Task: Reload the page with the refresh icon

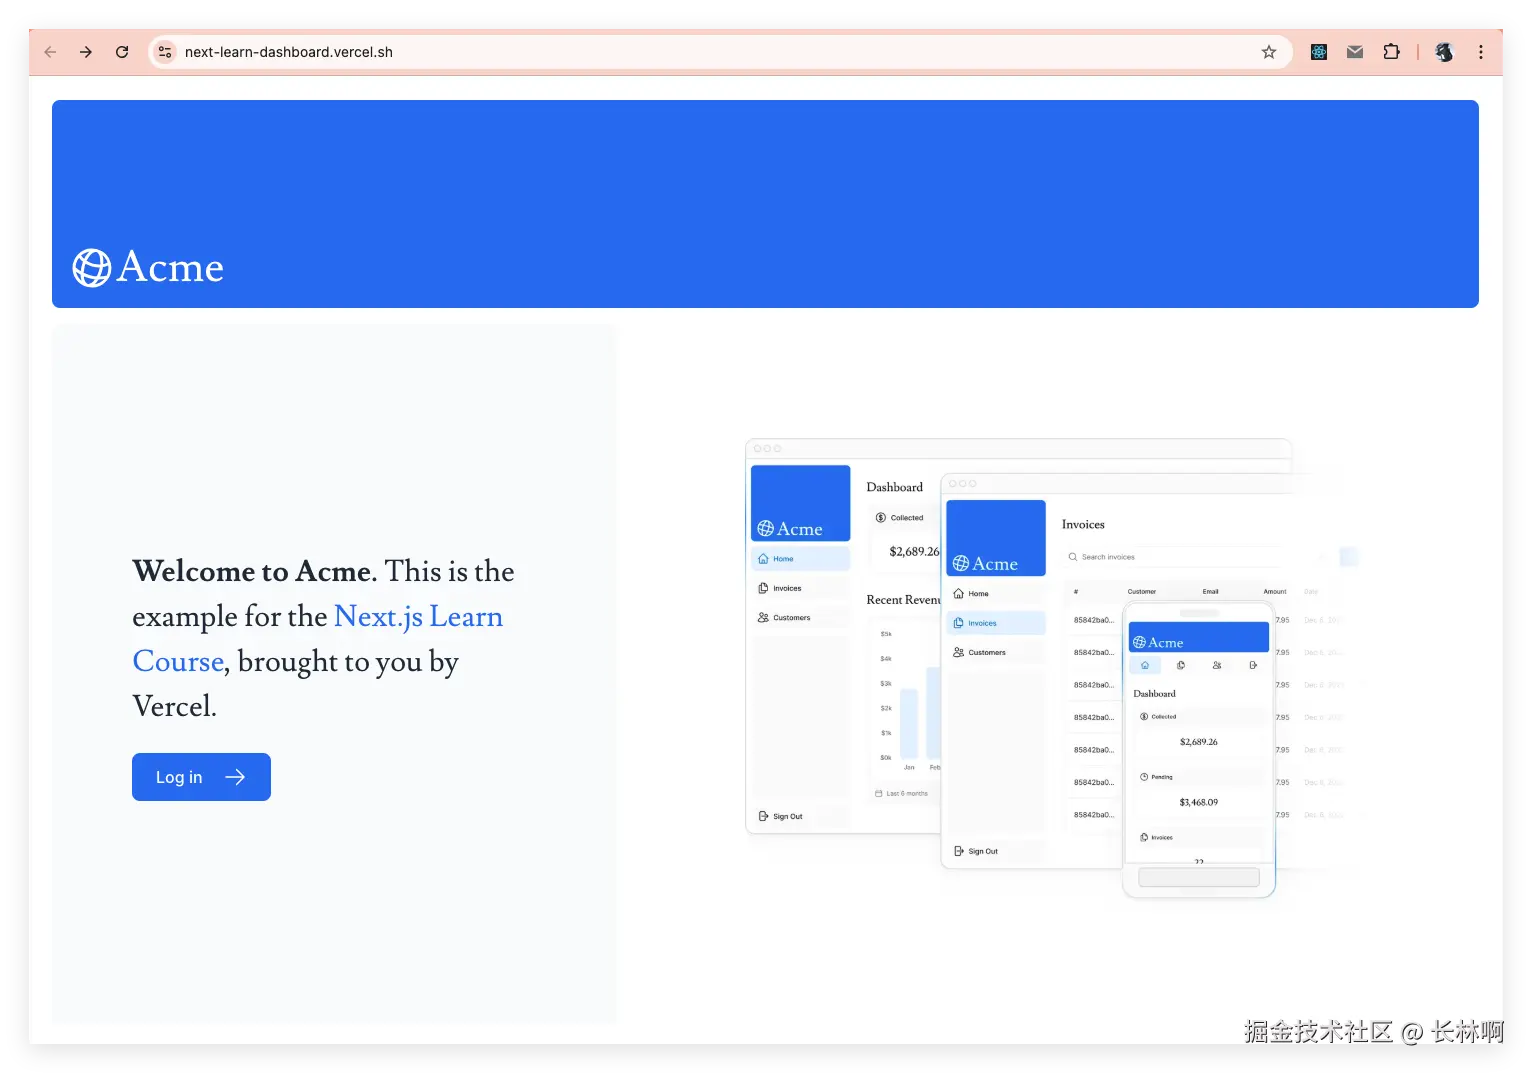Action: point(122,52)
